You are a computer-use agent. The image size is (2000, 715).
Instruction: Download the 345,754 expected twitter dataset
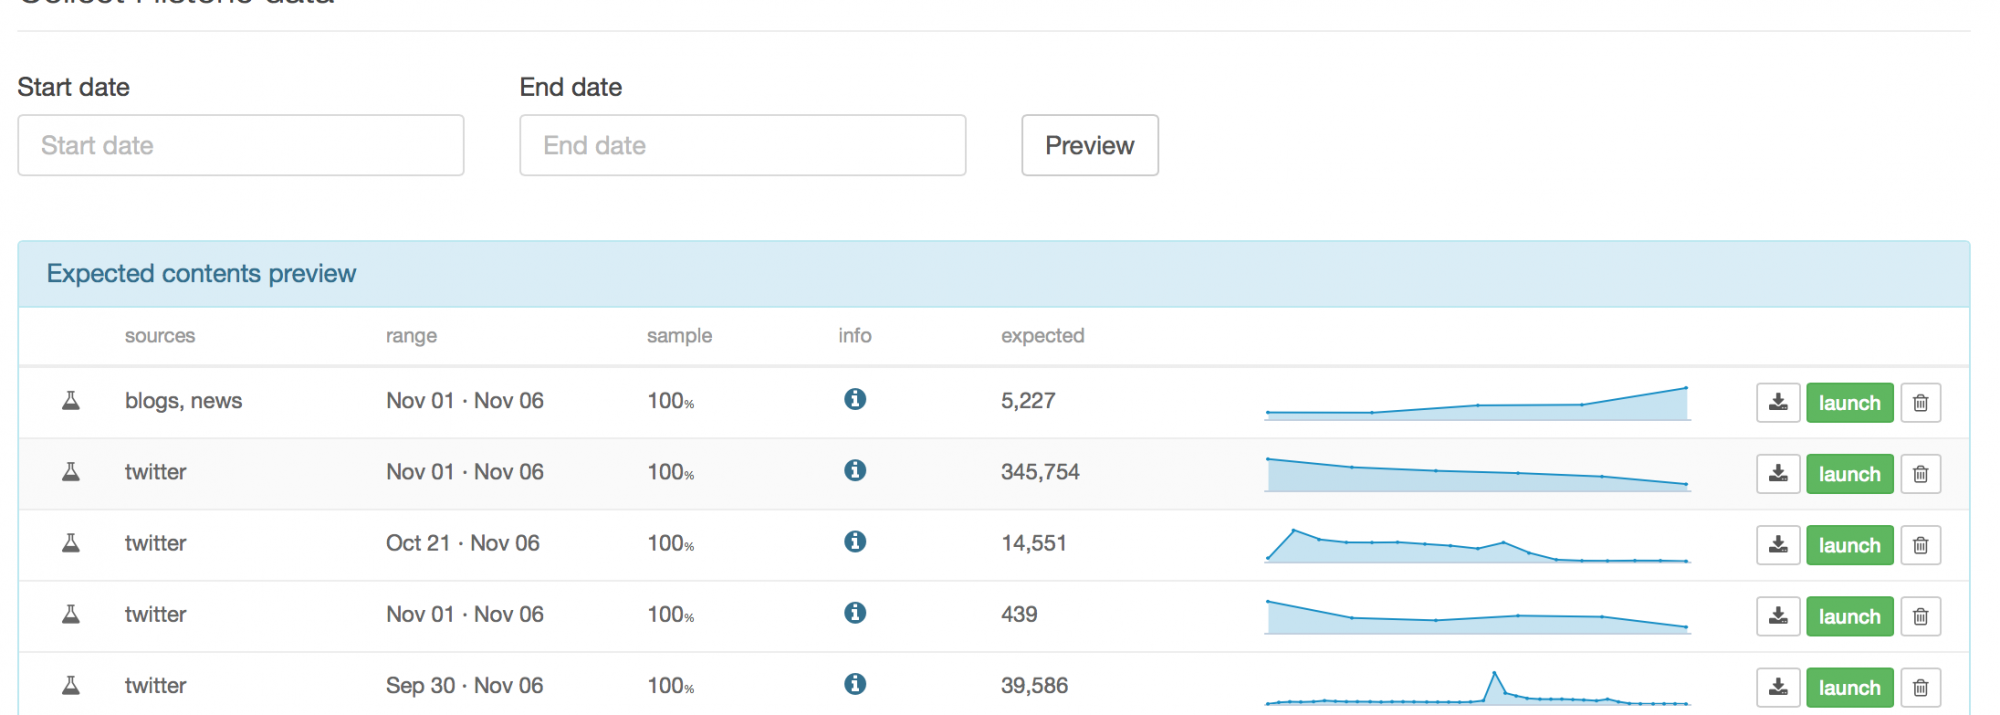(1777, 474)
